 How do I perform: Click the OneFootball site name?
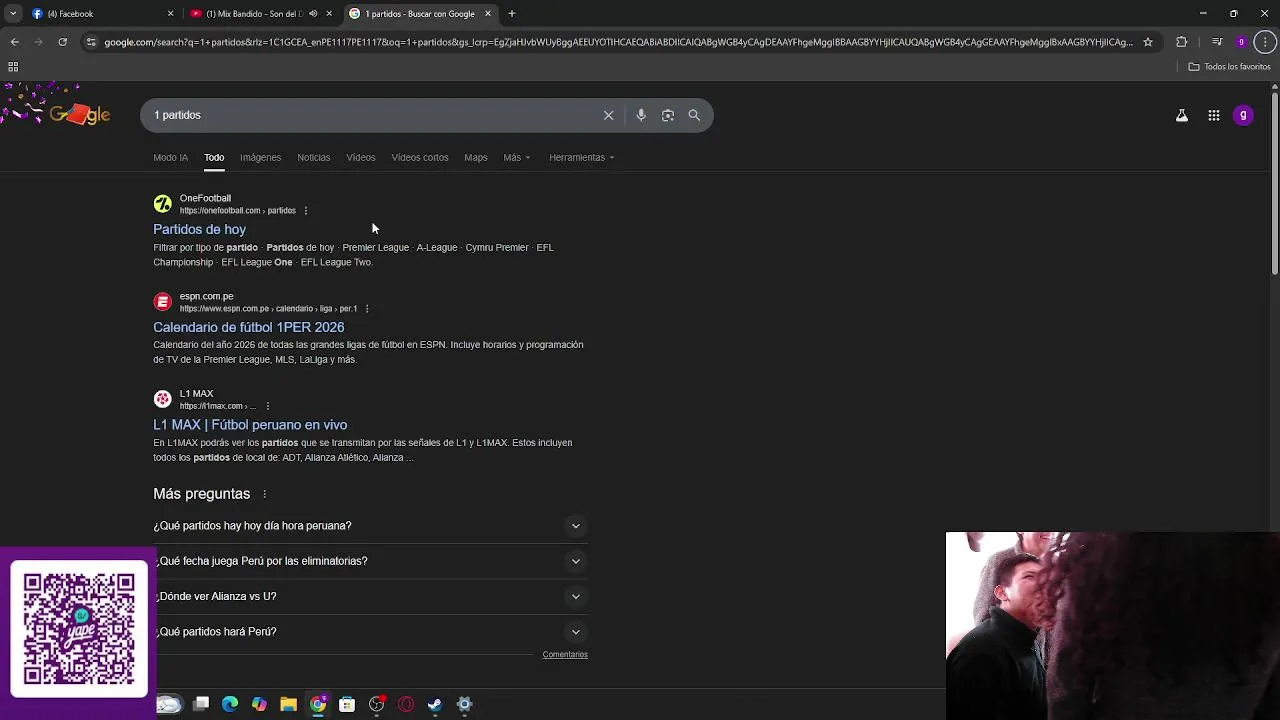[205, 198]
